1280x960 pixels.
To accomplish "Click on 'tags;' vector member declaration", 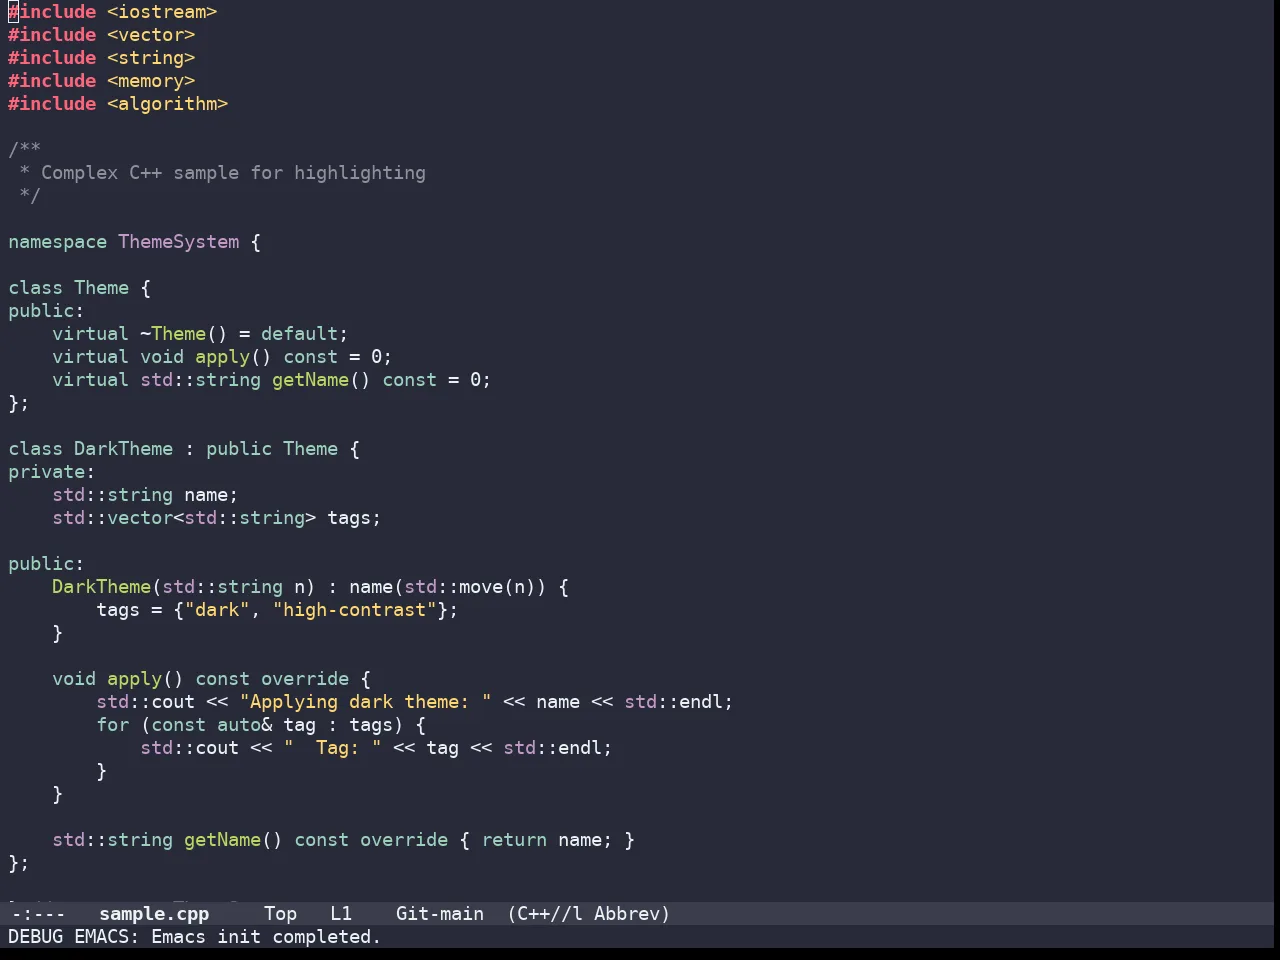I will click(x=354, y=518).
